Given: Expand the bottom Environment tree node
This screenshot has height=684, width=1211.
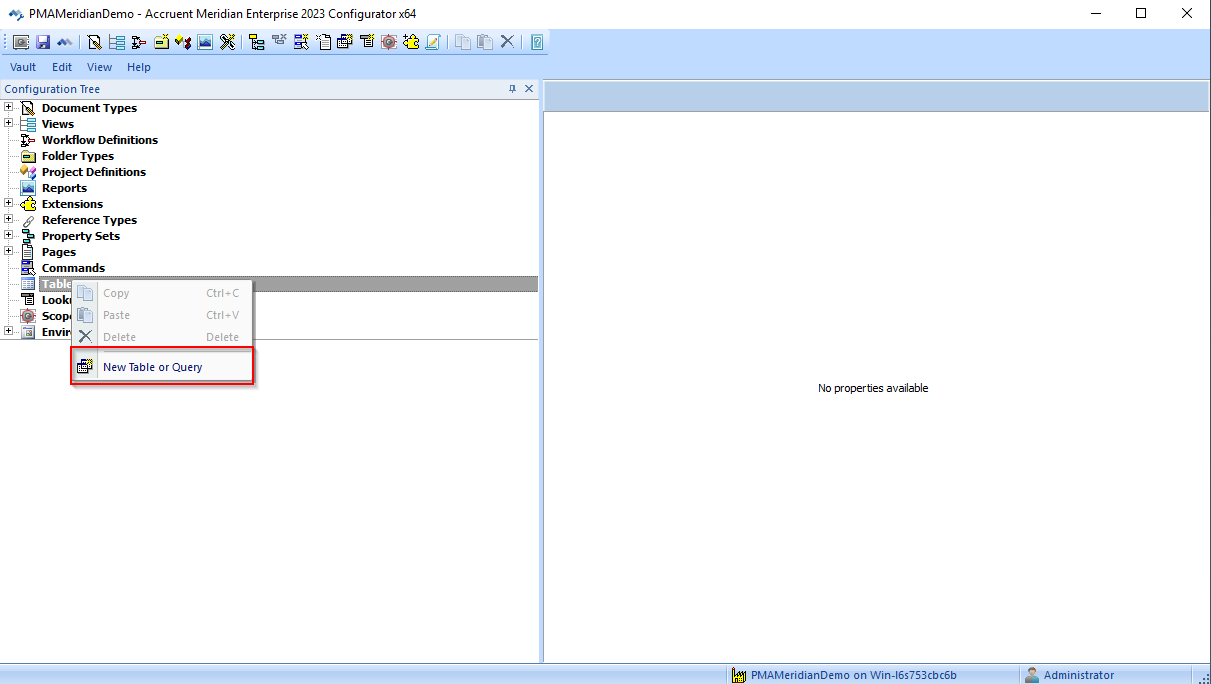Looking at the screenshot, I should coord(9,331).
